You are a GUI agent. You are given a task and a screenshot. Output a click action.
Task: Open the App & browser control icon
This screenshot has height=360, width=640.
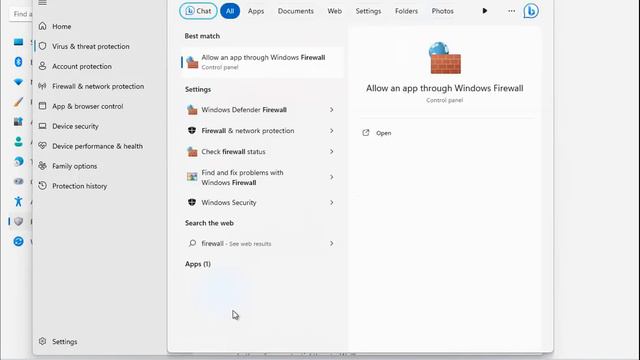(x=42, y=106)
